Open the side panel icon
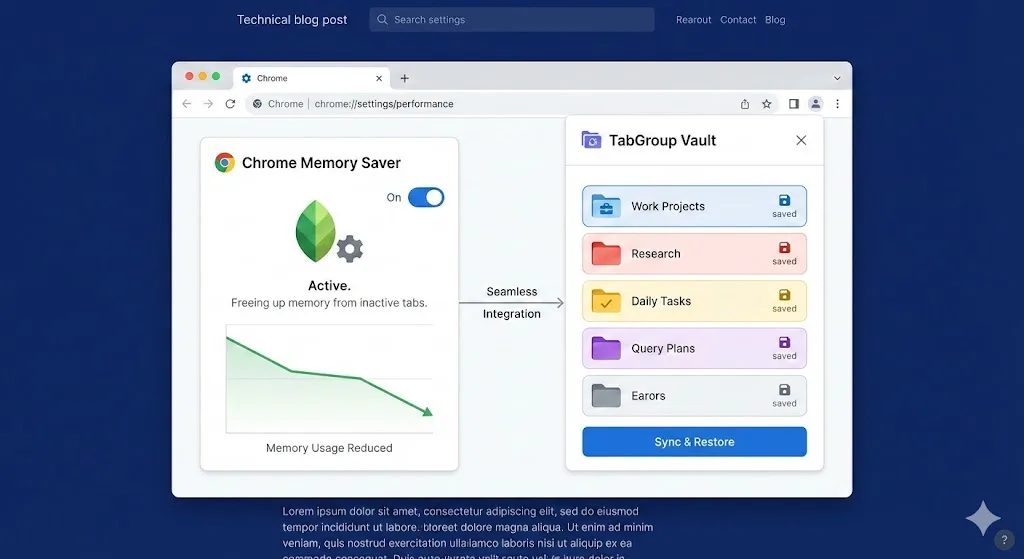1024x559 pixels. tap(793, 104)
